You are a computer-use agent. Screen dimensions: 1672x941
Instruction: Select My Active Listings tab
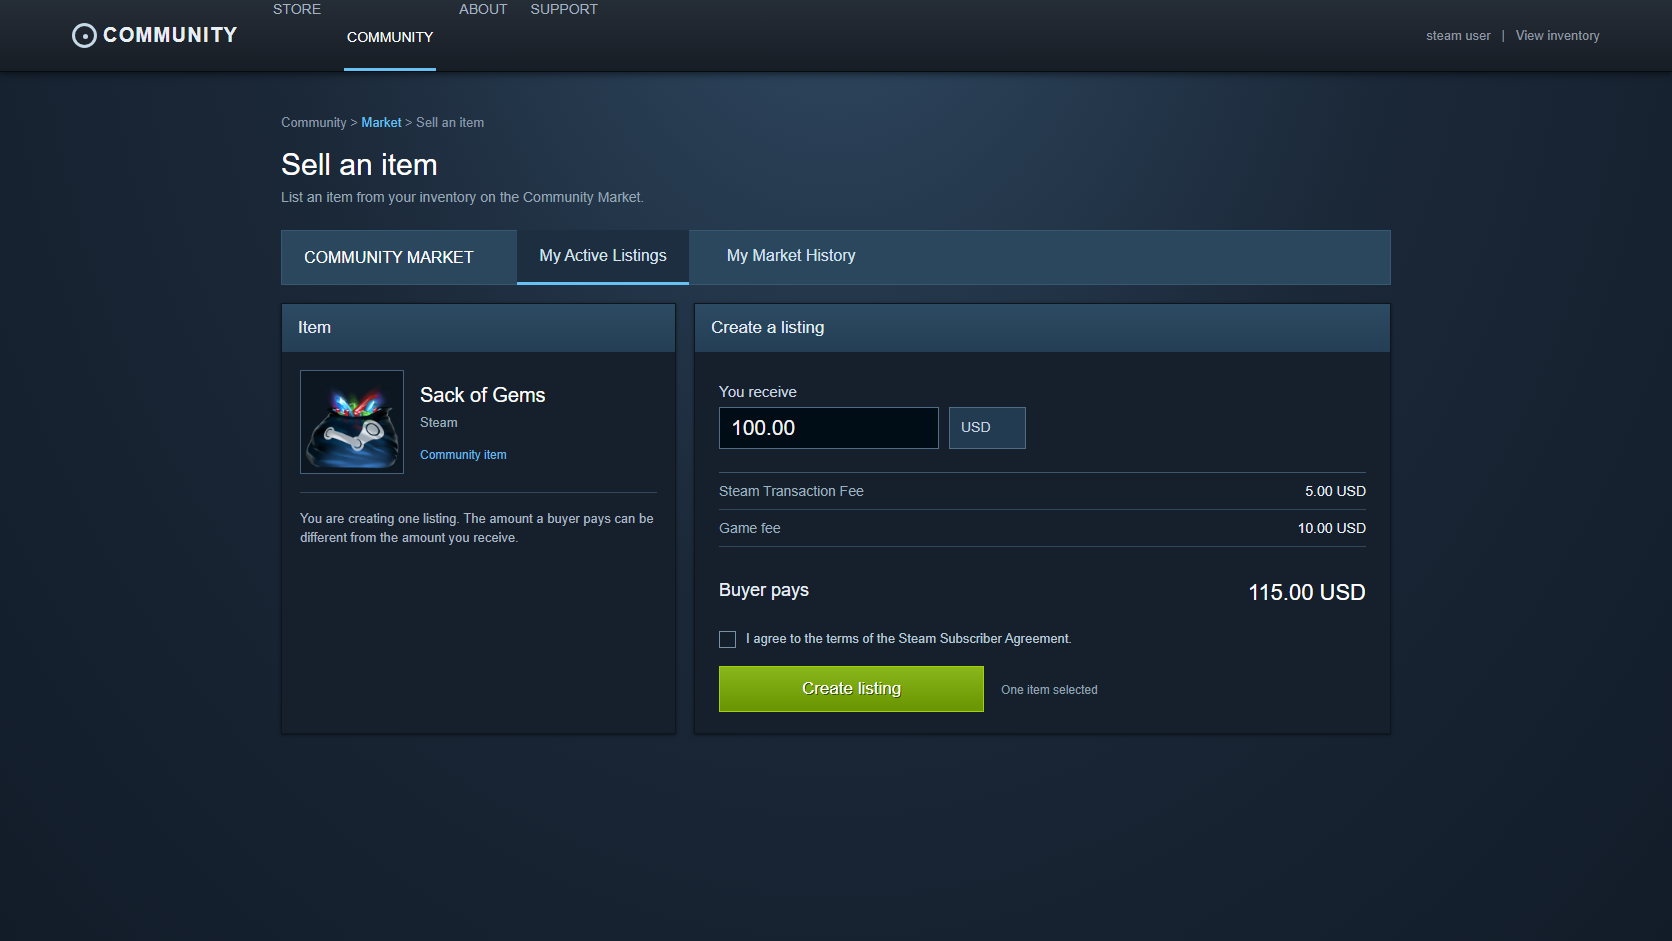point(603,257)
